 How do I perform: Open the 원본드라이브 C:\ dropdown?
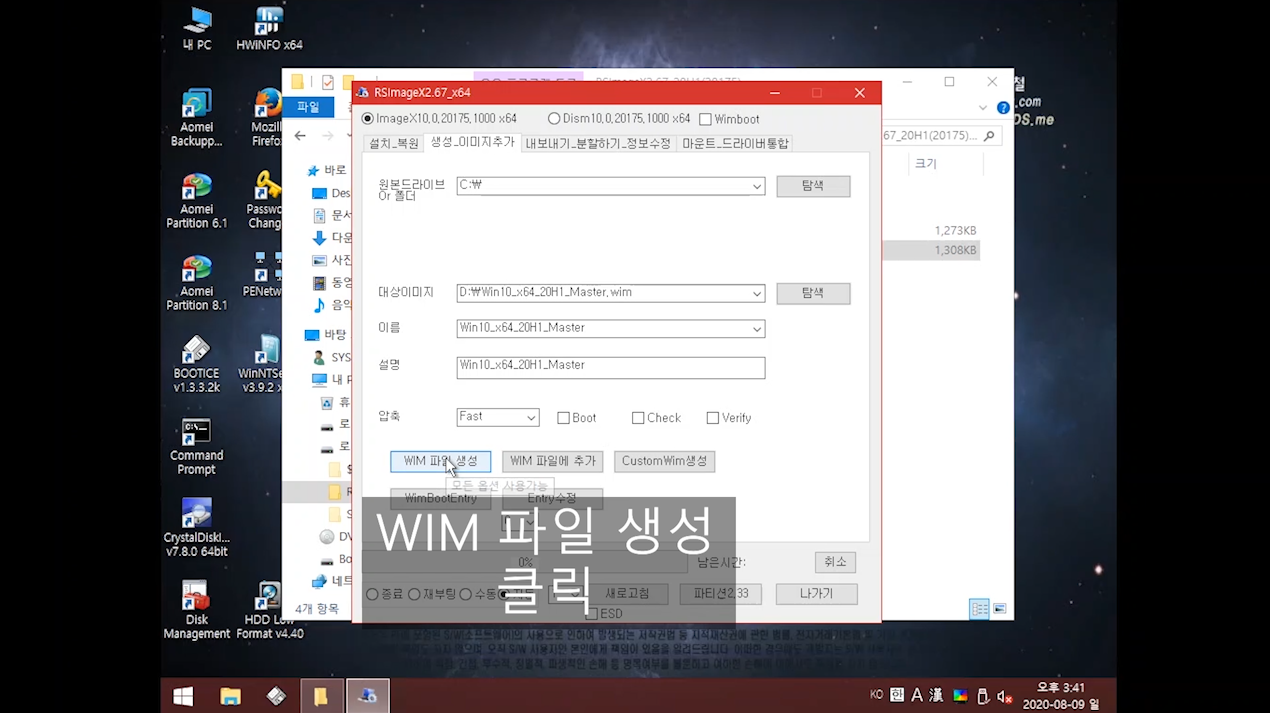click(757, 186)
